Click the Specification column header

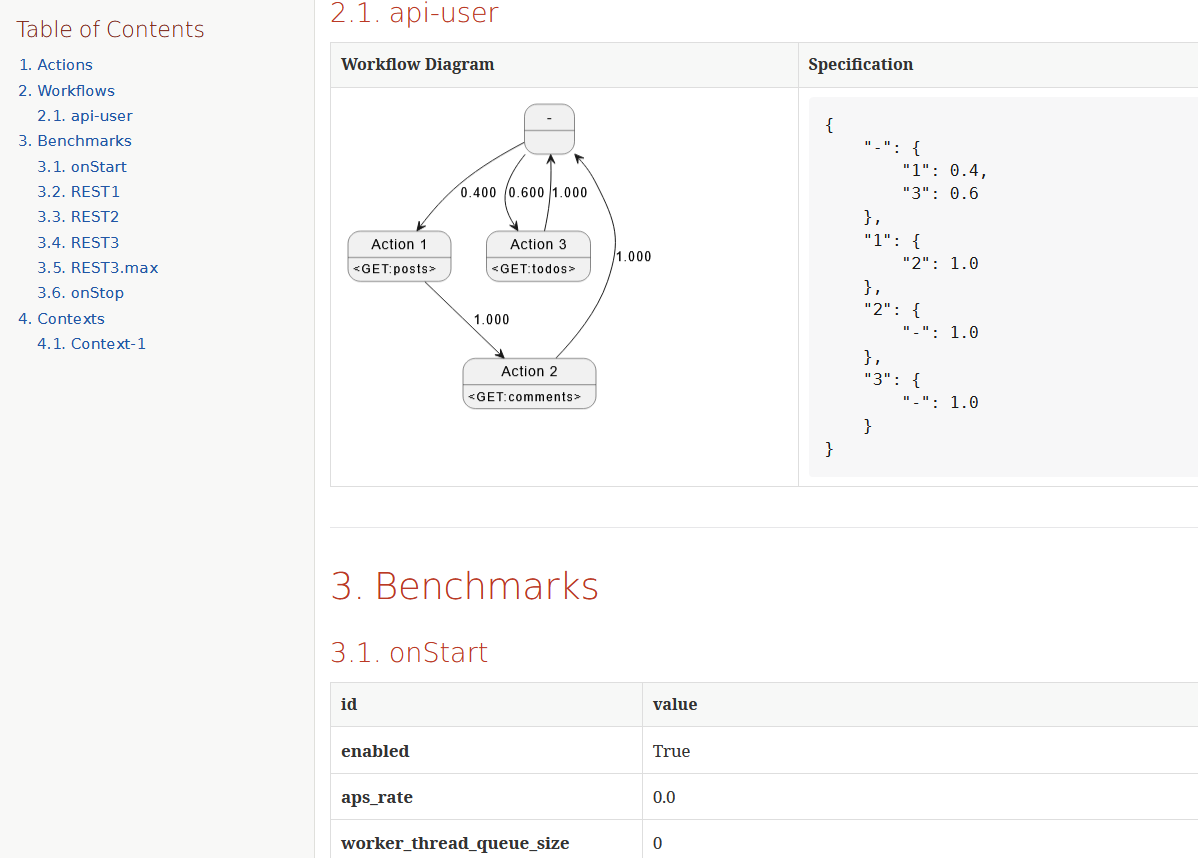[x=861, y=64]
